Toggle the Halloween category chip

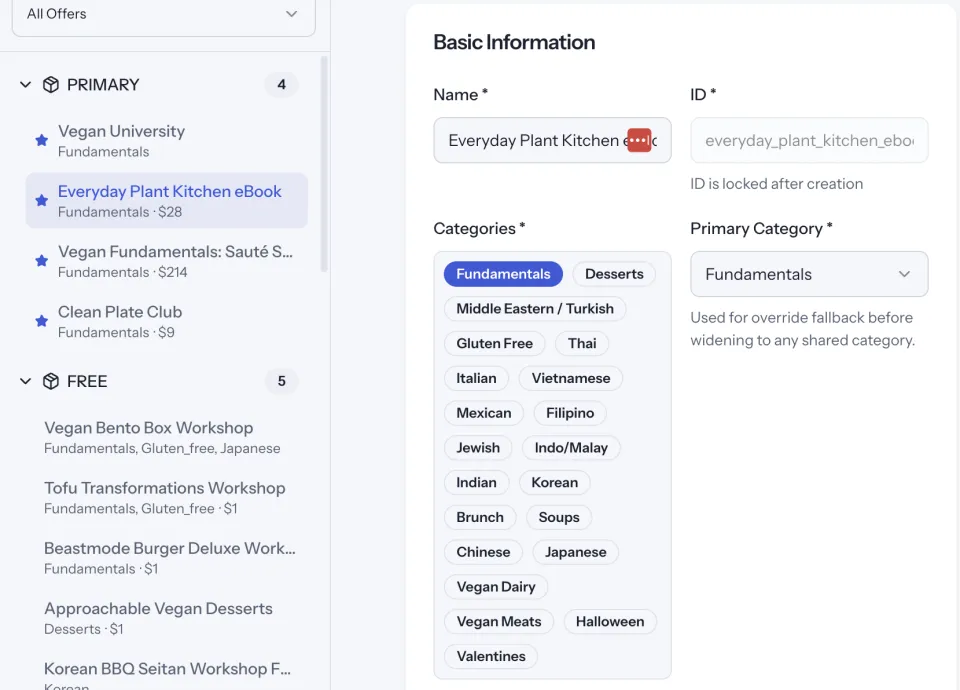(x=610, y=622)
